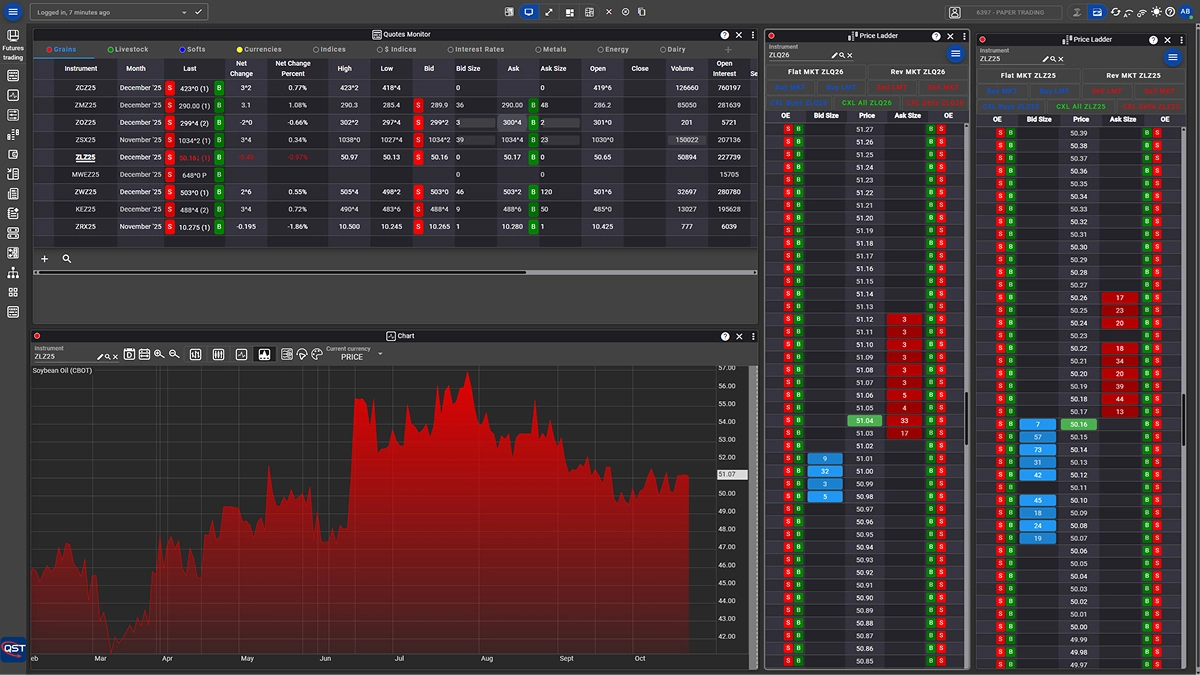Image resolution: width=1200 pixels, height=675 pixels.
Task: Open the application help icon in top bar
Action: click(x=1171, y=12)
